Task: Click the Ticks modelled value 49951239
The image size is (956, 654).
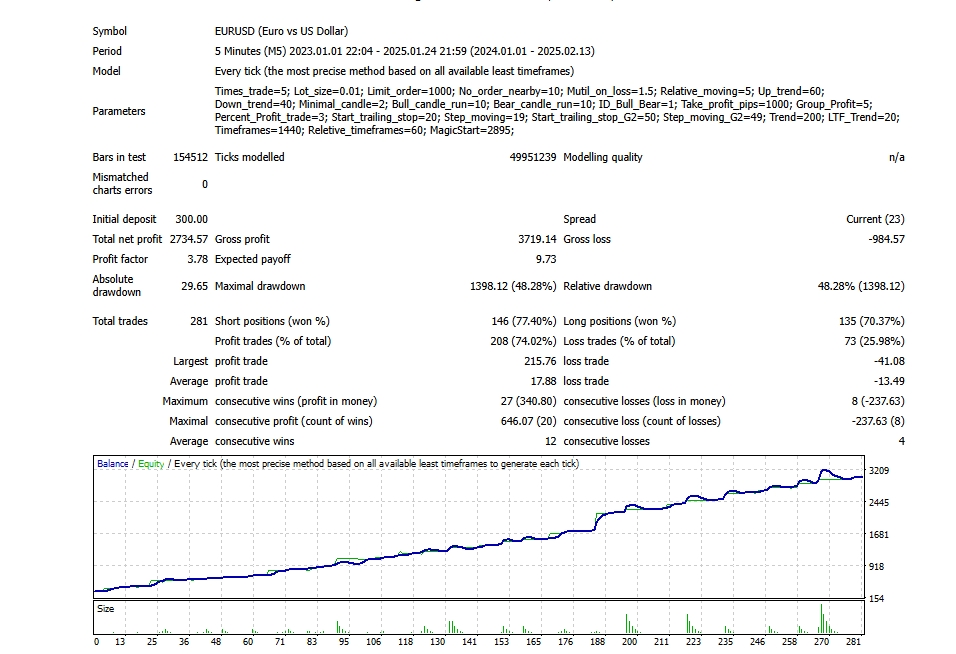Action: click(533, 157)
